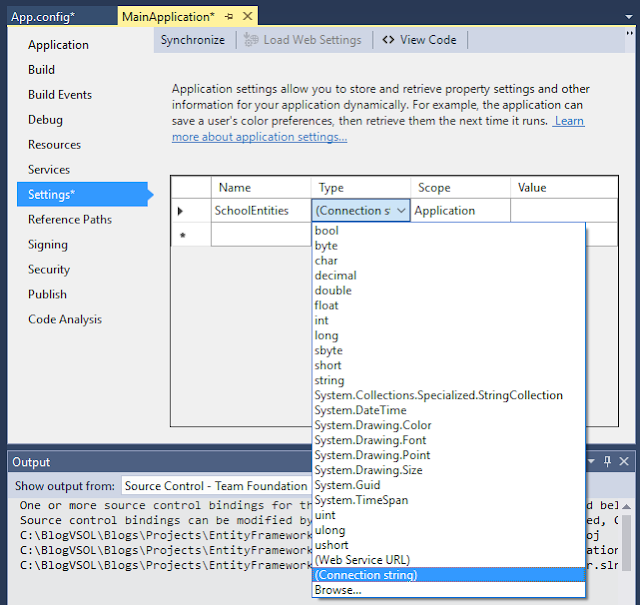This screenshot has height=605, width=640.
Task: Select the SchoolEntities row header arrow
Action: pyautogui.click(x=191, y=211)
